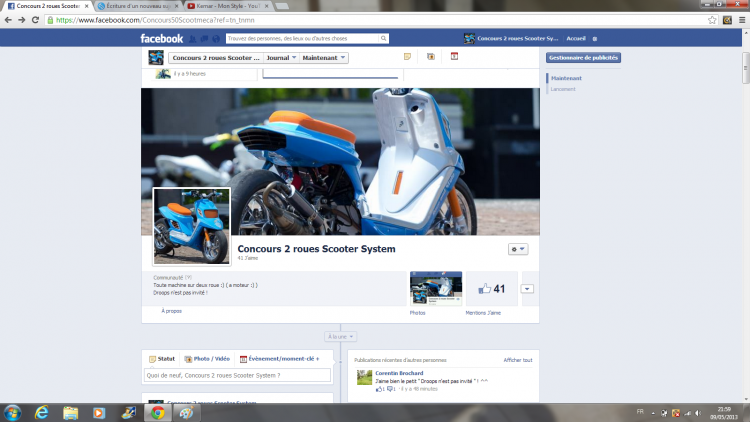
Task: Click the clock in system tray
Action: (724, 413)
